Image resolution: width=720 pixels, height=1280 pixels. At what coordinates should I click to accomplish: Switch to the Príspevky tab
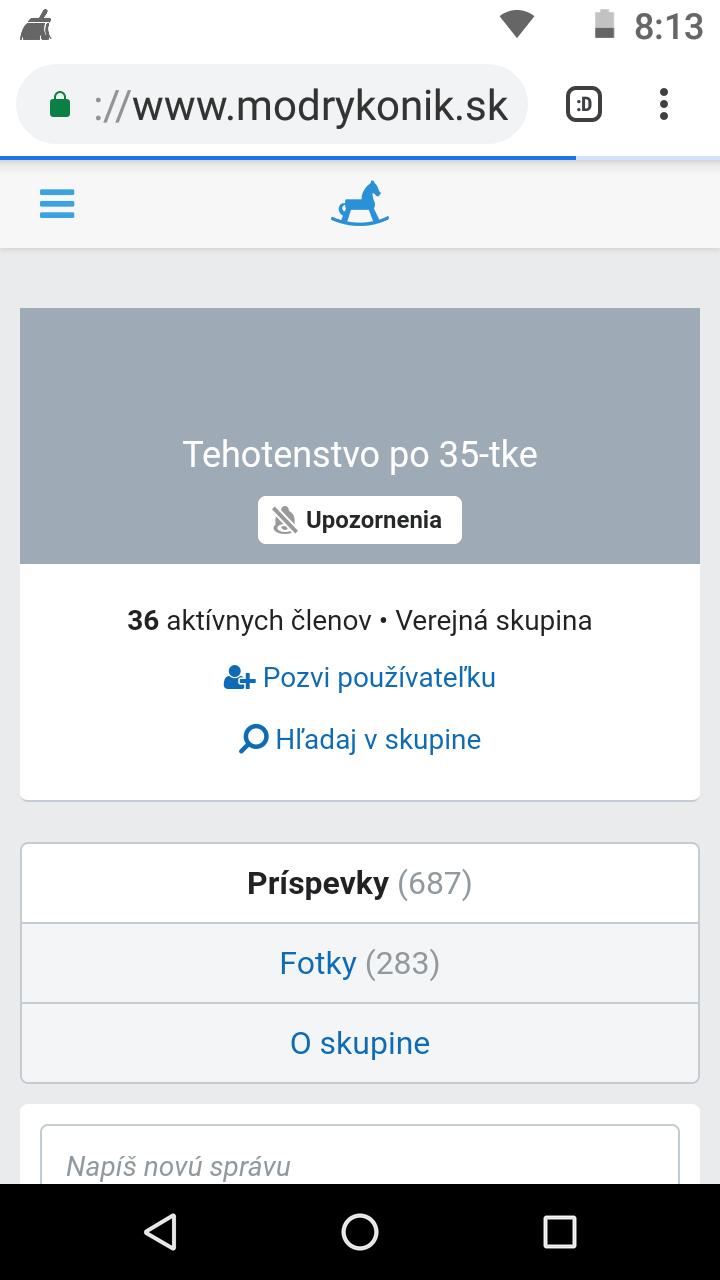pyautogui.click(x=360, y=884)
